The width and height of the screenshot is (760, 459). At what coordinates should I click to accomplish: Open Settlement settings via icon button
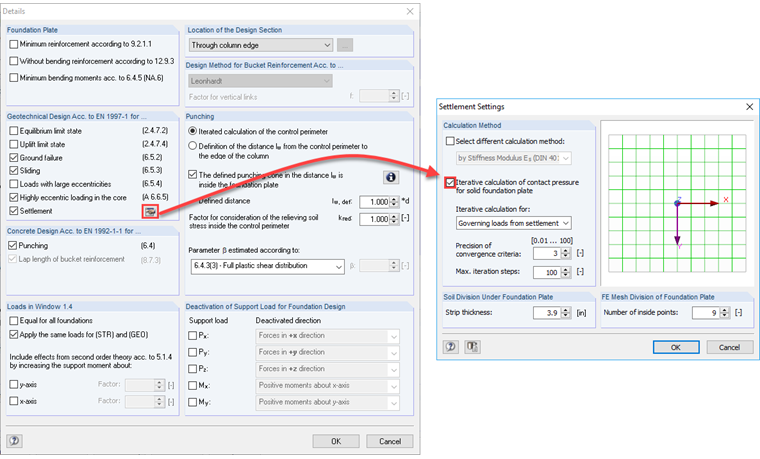tap(150, 211)
